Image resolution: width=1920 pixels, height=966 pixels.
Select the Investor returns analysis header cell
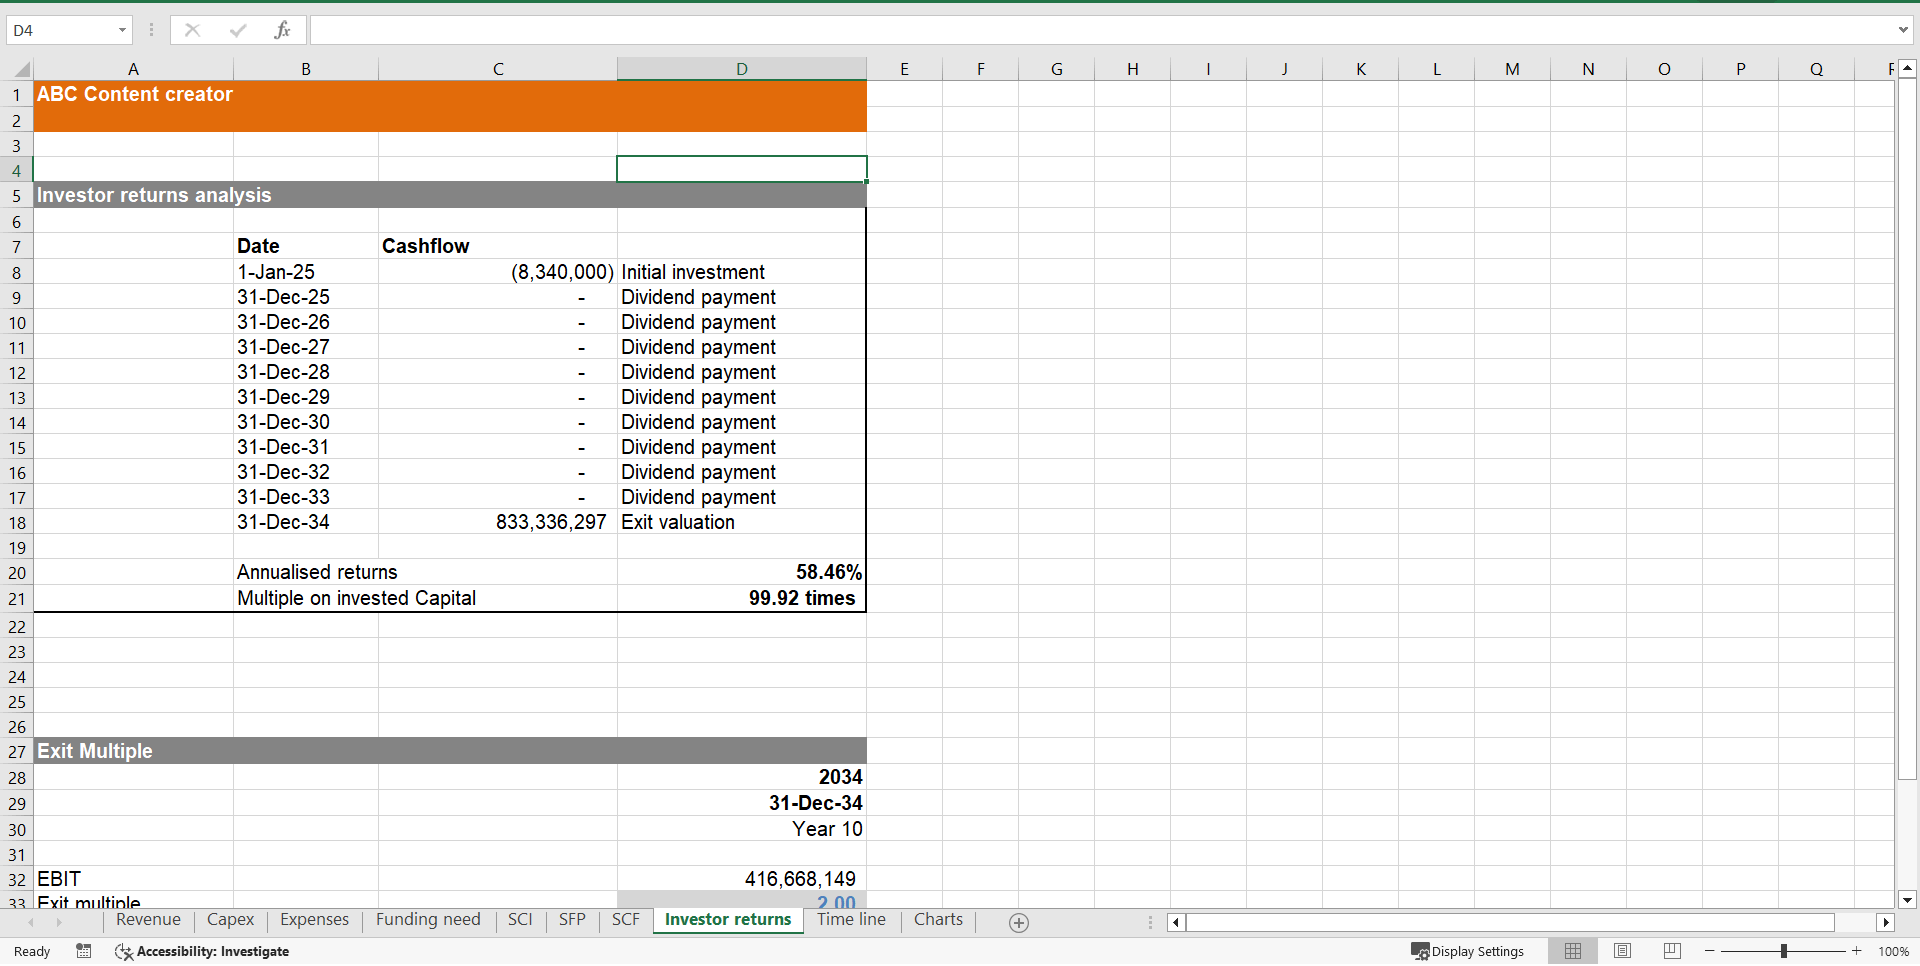pyautogui.click(x=134, y=195)
